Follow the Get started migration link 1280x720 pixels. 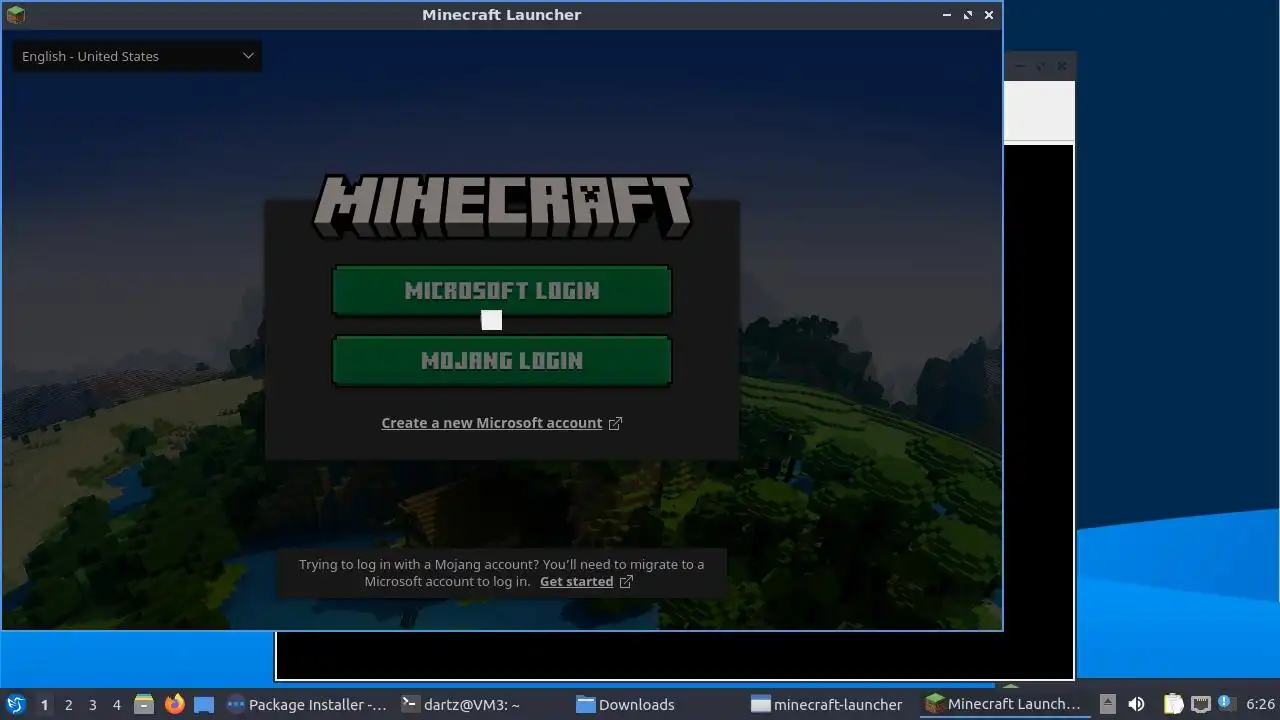pos(576,582)
